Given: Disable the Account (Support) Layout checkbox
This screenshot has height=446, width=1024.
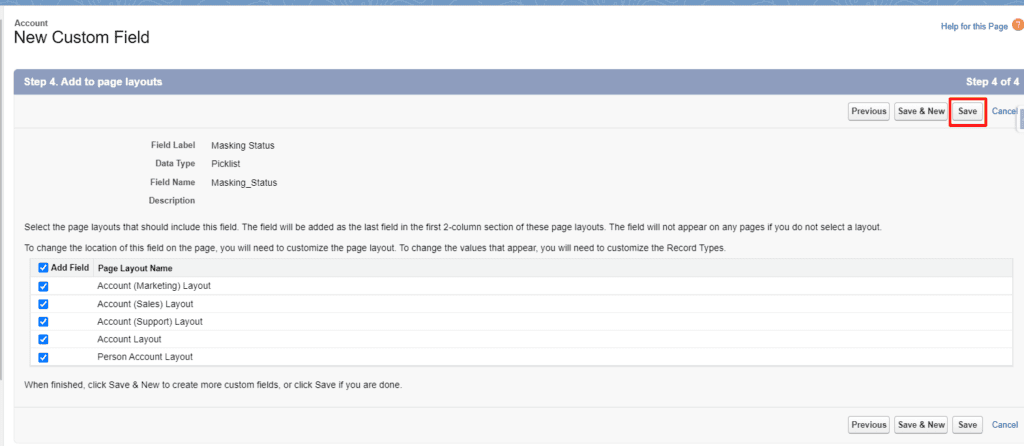Looking at the screenshot, I should click(43, 322).
